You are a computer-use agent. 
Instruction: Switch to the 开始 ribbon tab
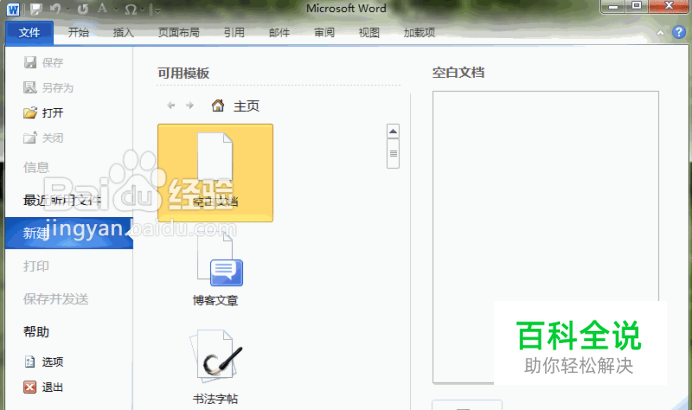click(79, 33)
